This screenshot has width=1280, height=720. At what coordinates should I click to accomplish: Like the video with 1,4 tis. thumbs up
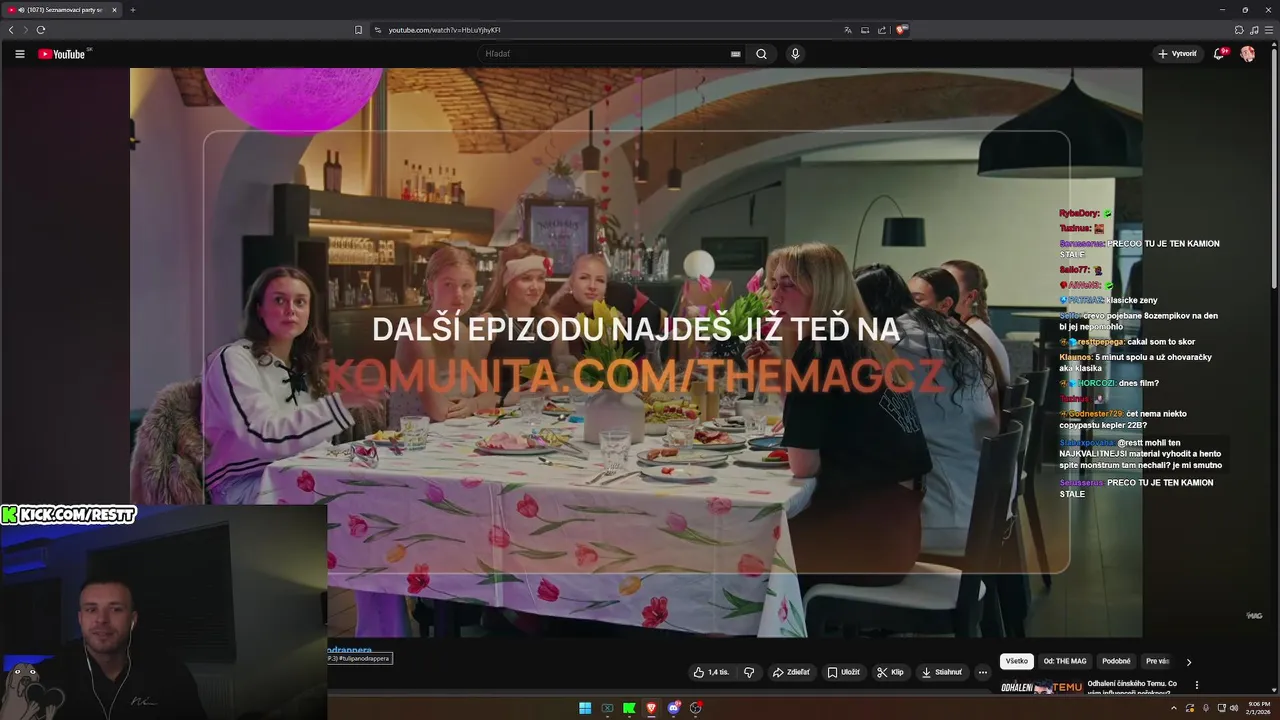pyautogui.click(x=711, y=672)
